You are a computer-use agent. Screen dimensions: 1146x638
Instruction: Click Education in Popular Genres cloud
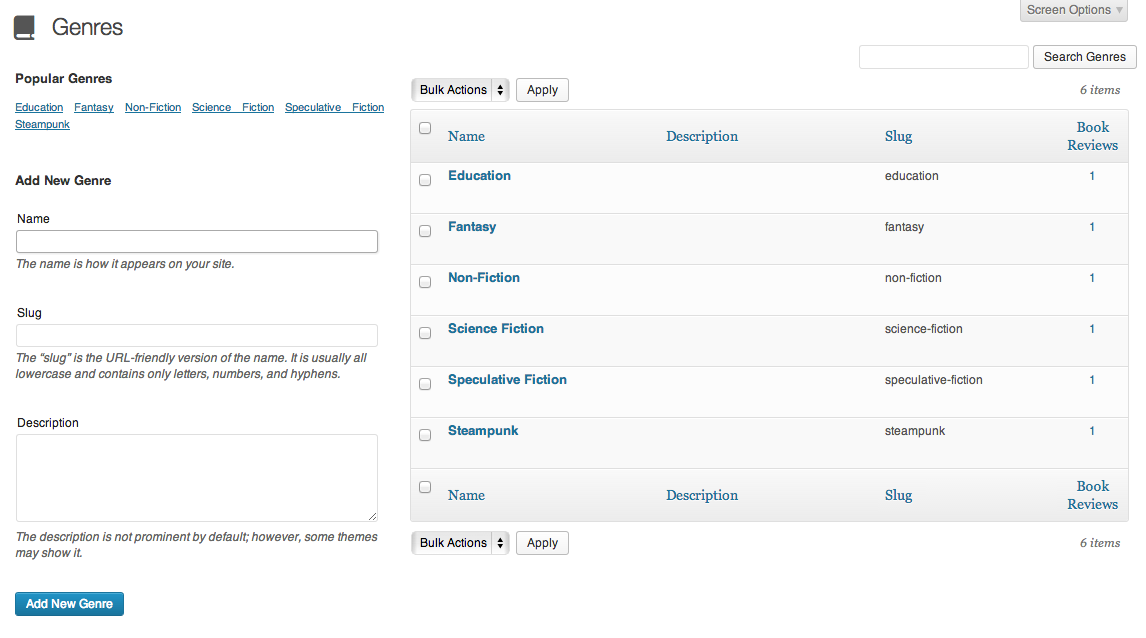(39, 107)
